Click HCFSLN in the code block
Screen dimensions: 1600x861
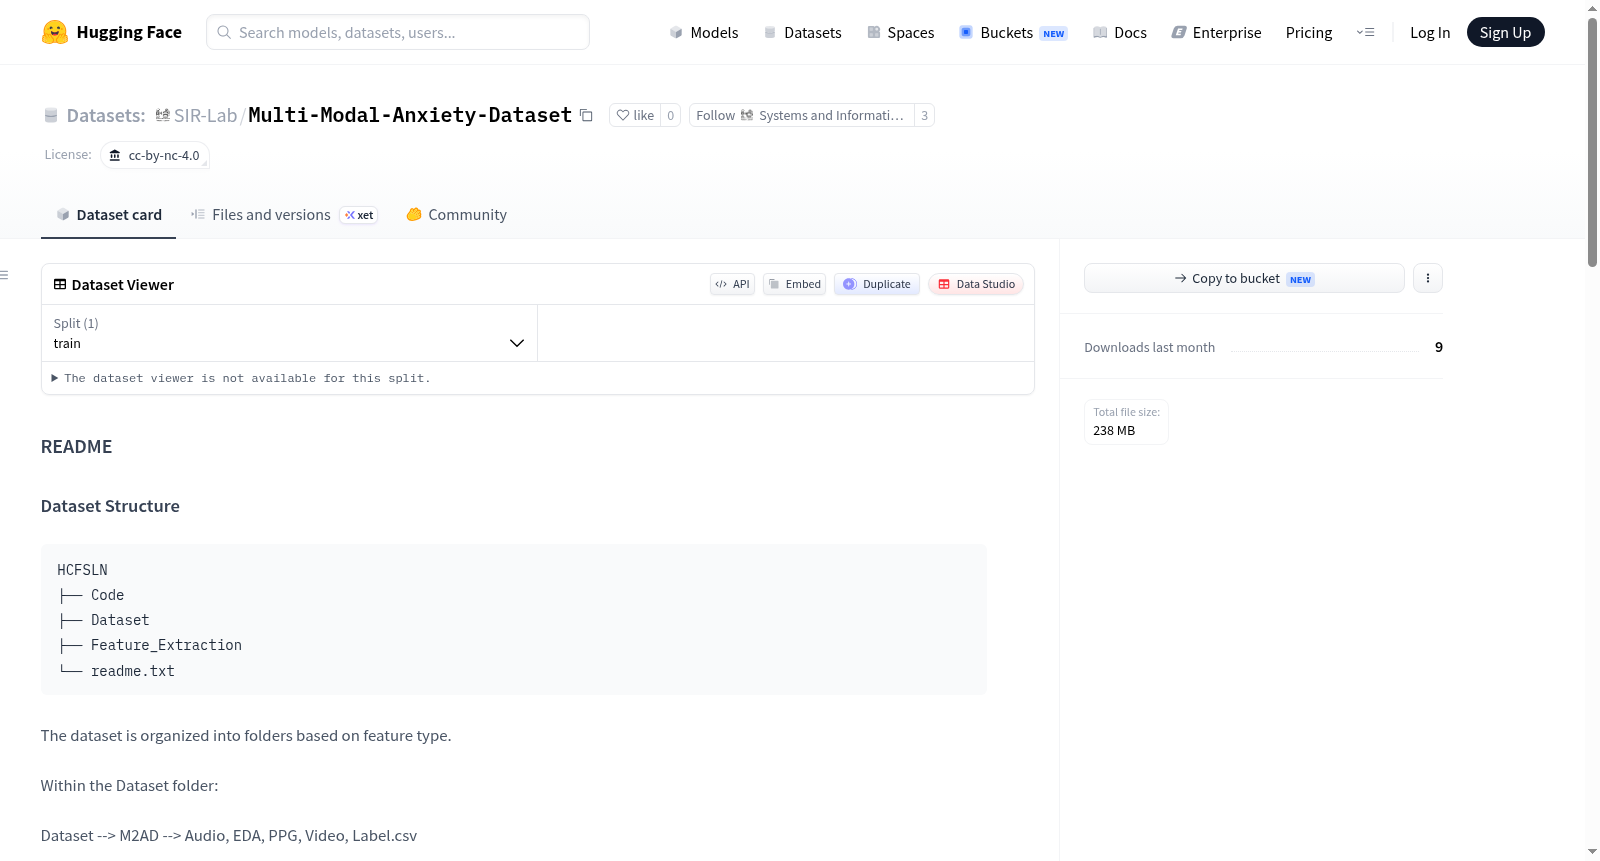(x=82, y=570)
